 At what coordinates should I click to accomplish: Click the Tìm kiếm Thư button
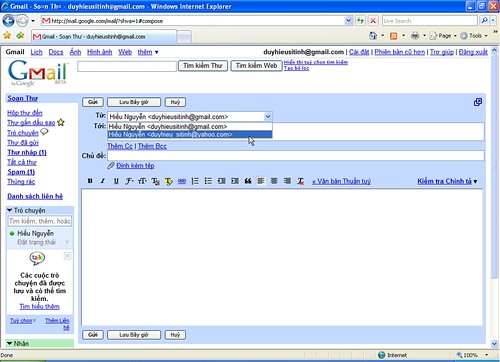pos(203,66)
